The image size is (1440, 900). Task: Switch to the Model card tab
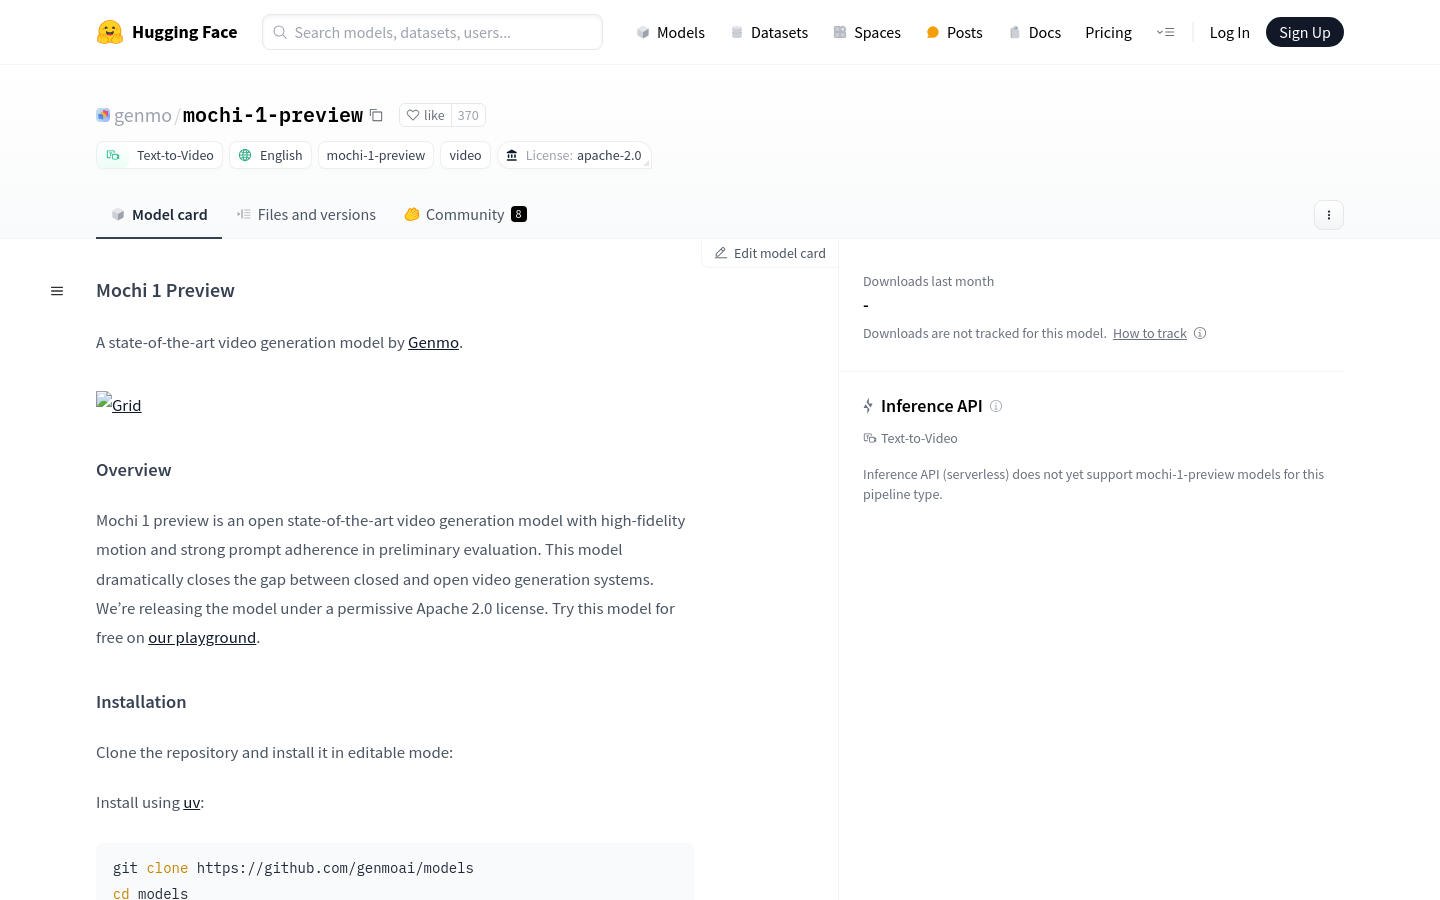(x=159, y=214)
